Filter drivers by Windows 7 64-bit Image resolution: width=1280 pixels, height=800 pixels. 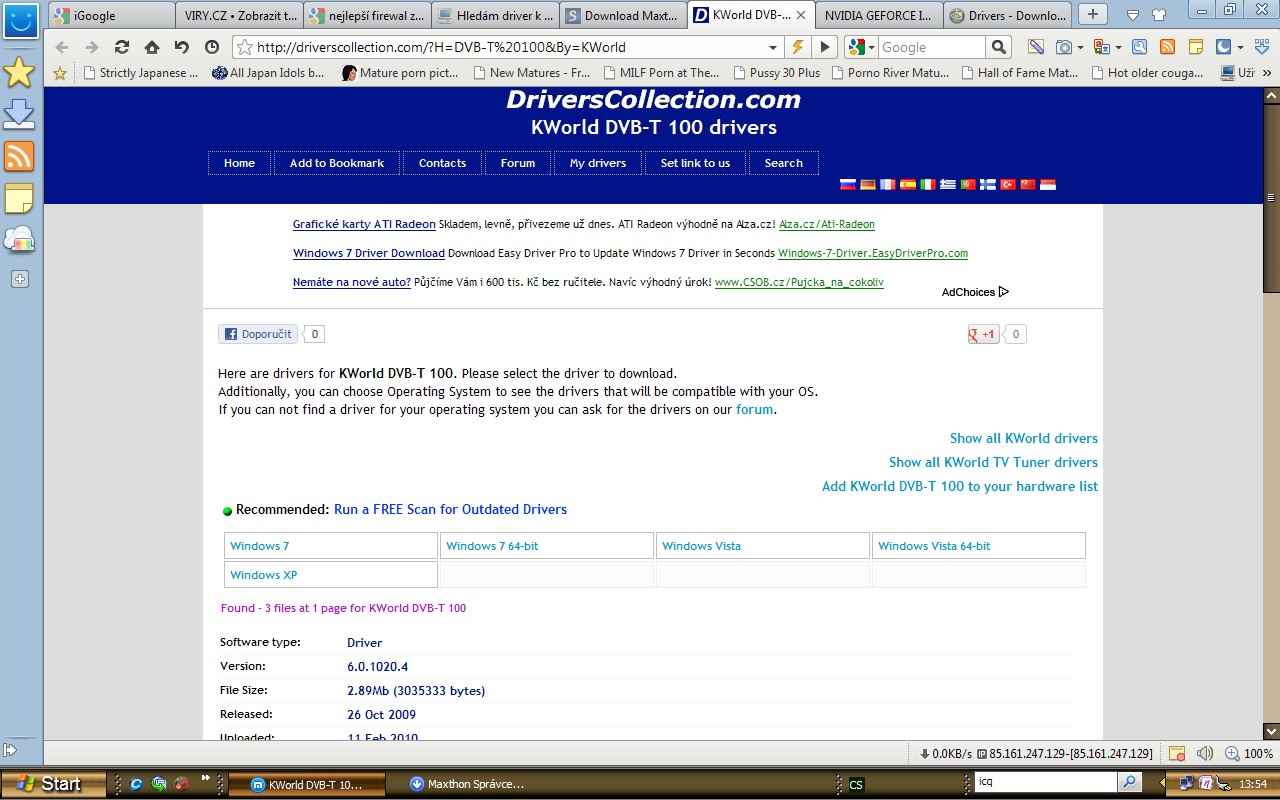click(x=547, y=546)
